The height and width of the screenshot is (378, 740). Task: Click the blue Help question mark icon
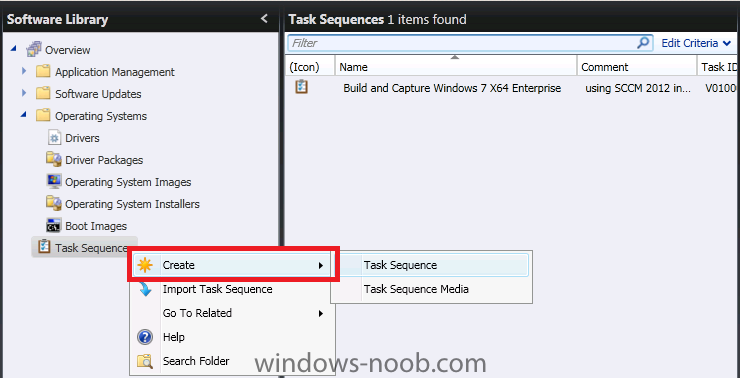(145, 337)
